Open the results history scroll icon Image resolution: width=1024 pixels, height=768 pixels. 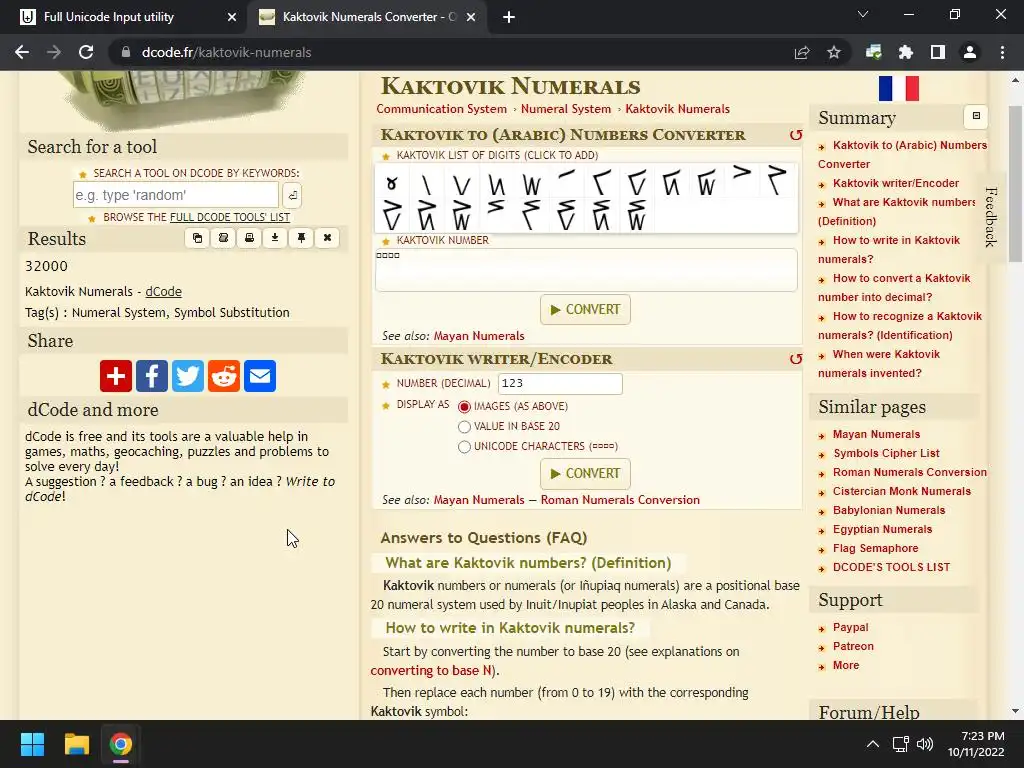(223, 238)
